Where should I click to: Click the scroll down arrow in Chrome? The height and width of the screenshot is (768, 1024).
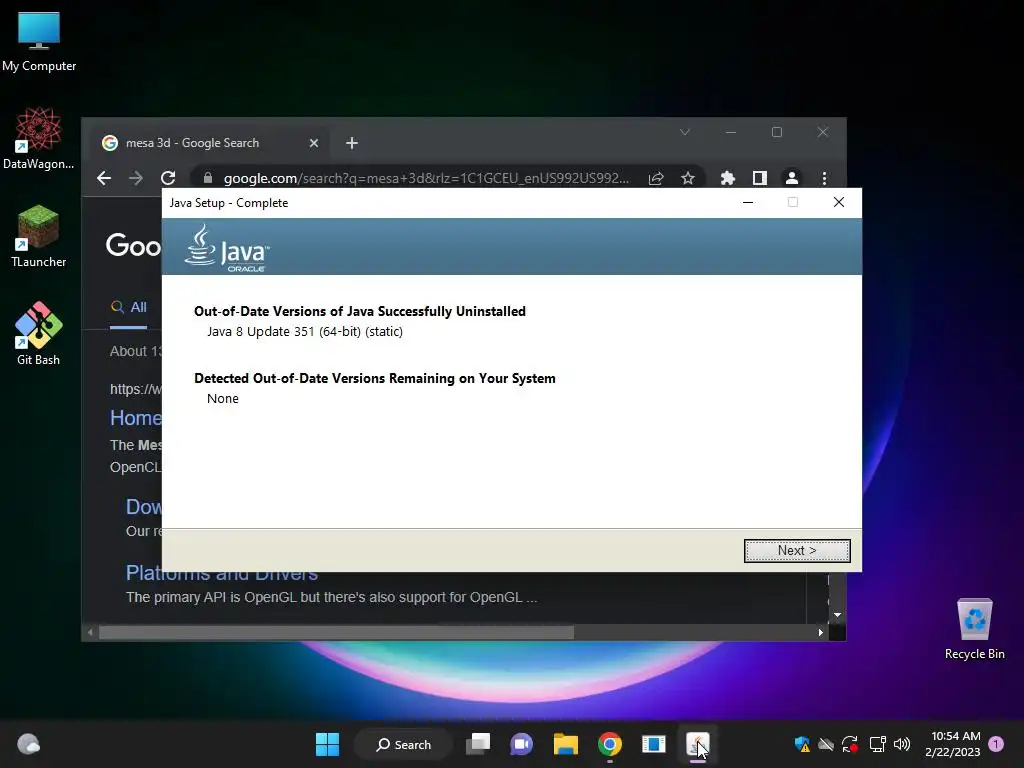click(x=837, y=615)
